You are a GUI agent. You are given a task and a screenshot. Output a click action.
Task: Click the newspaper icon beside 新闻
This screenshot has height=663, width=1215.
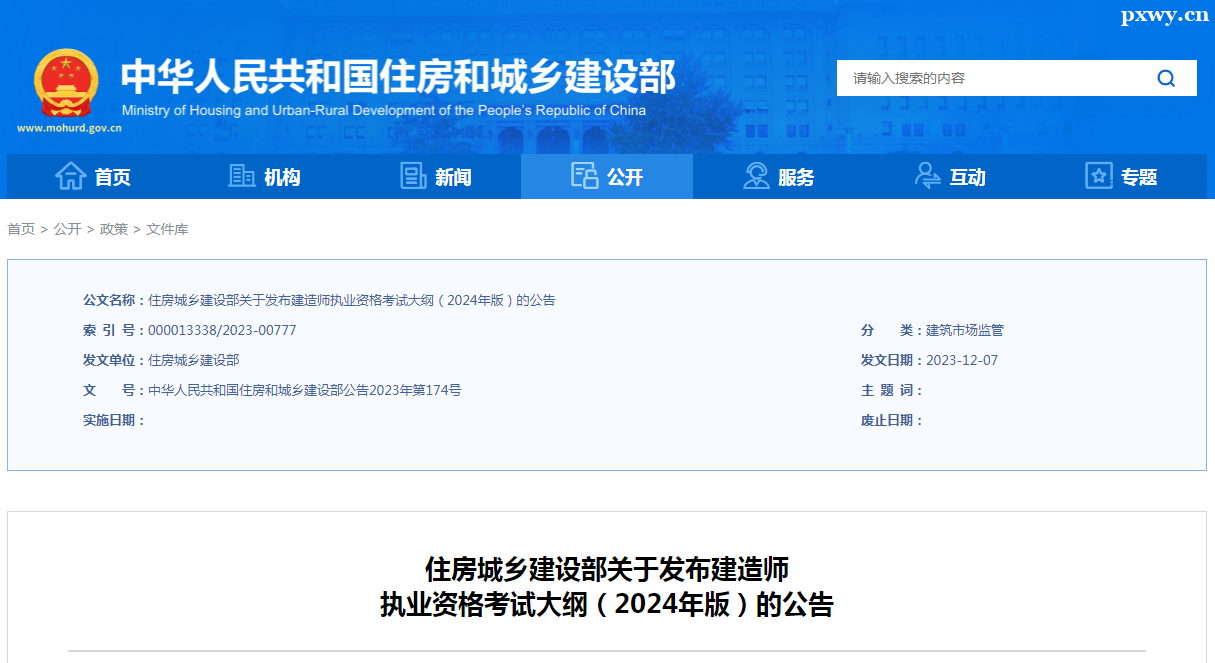pyautogui.click(x=413, y=176)
